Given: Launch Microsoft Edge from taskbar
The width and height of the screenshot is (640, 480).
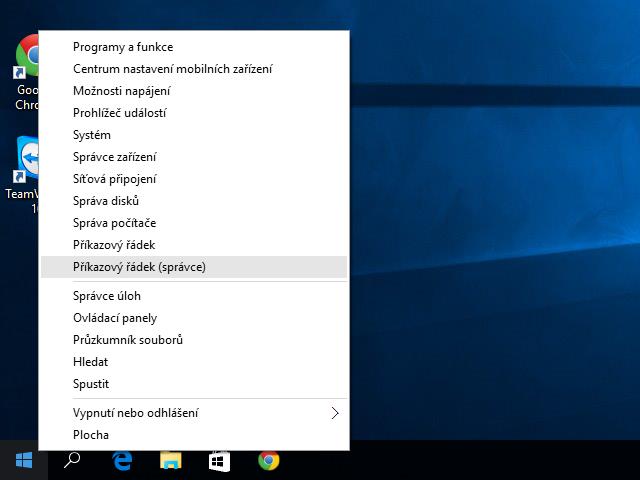Looking at the screenshot, I should point(122,460).
